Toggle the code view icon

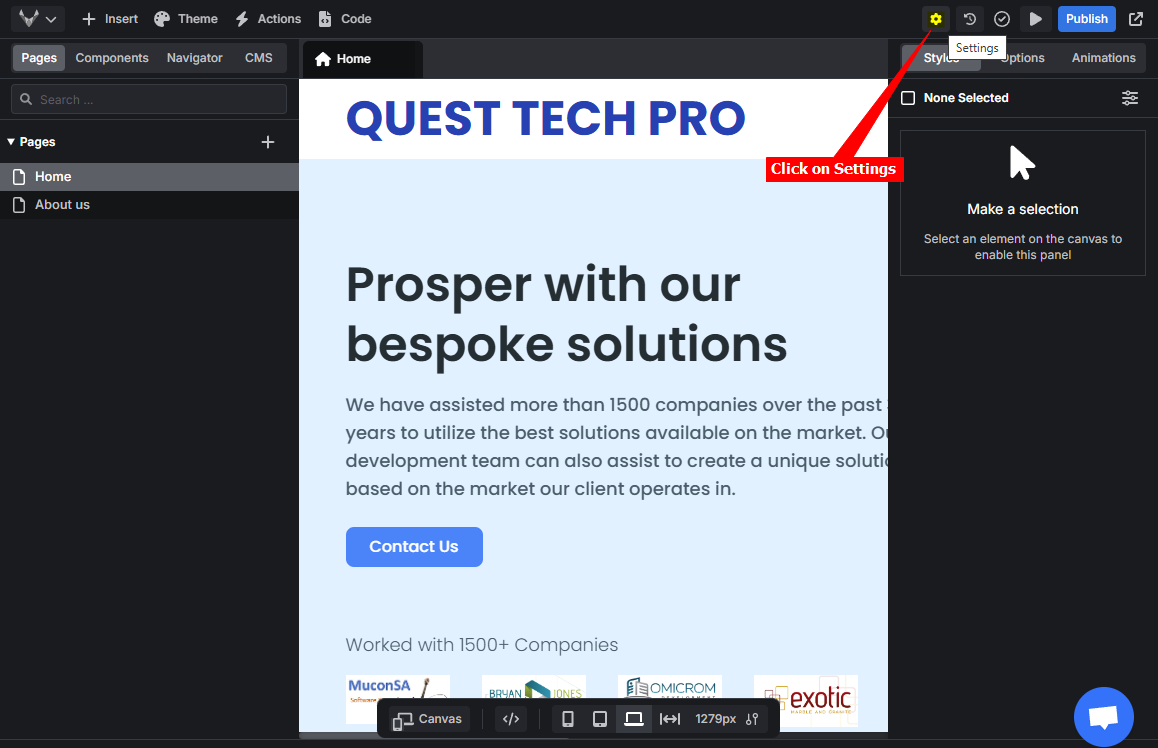(x=511, y=718)
